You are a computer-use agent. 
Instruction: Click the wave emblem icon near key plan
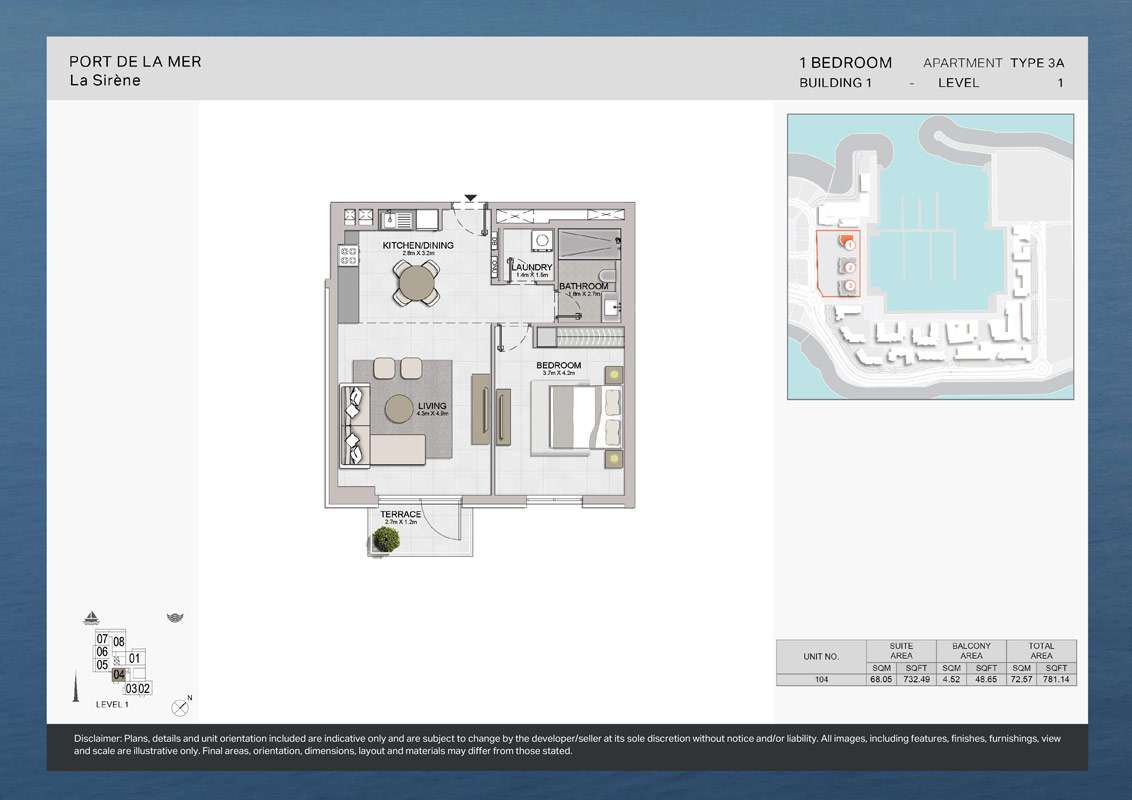click(175, 617)
